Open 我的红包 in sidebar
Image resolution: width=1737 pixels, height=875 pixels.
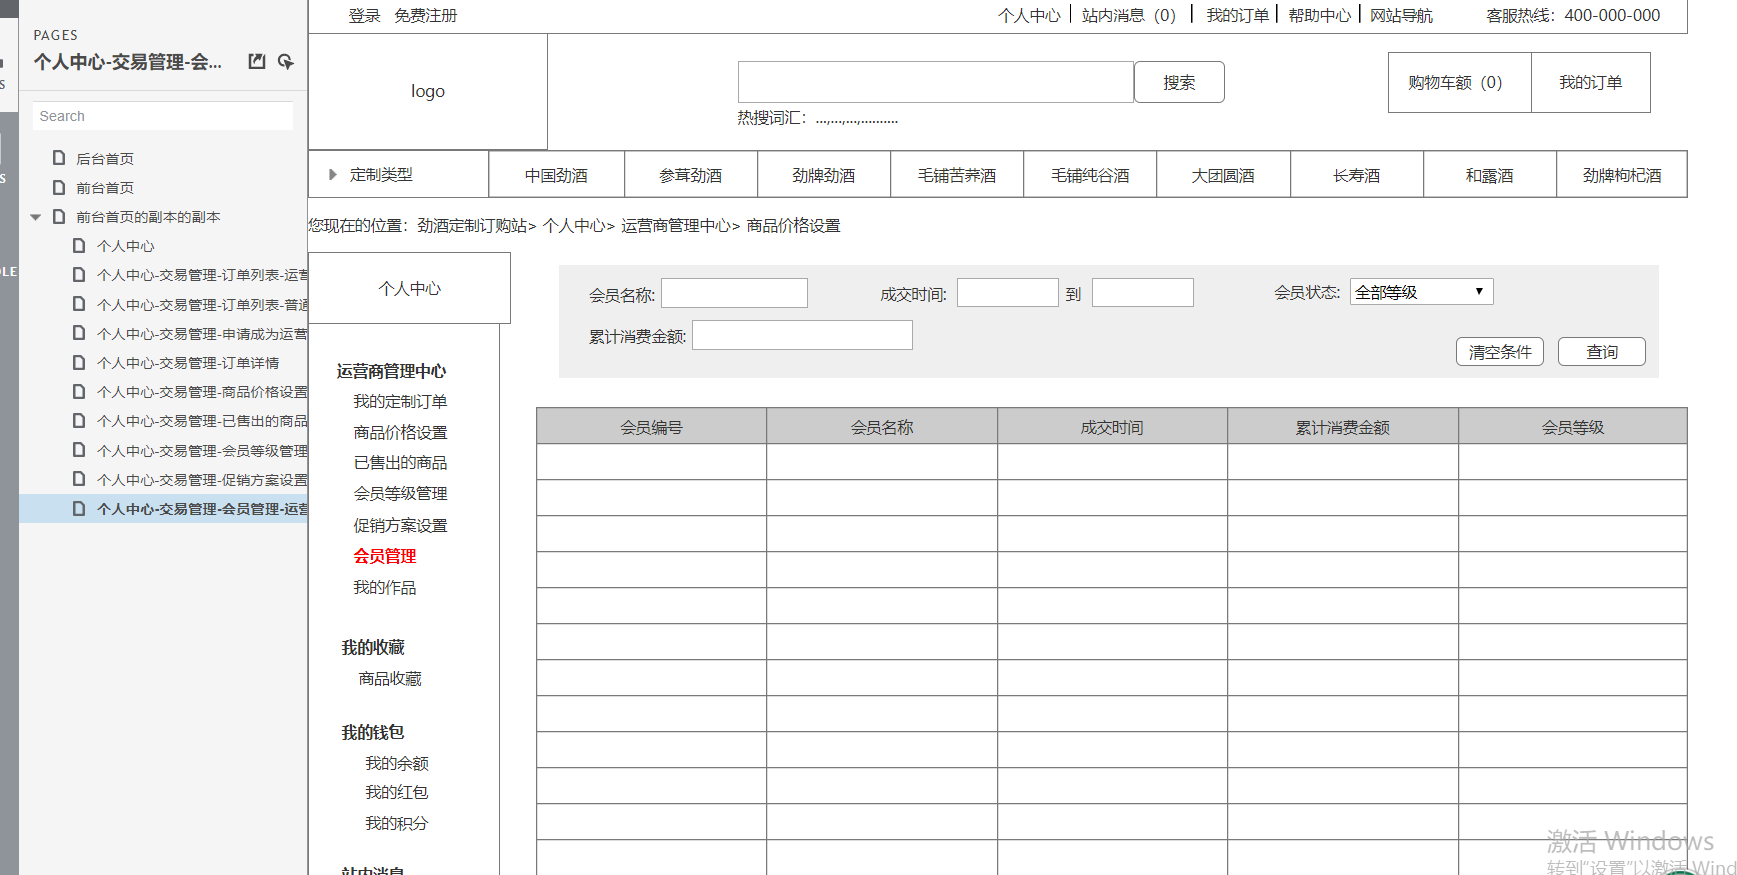[x=397, y=792]
